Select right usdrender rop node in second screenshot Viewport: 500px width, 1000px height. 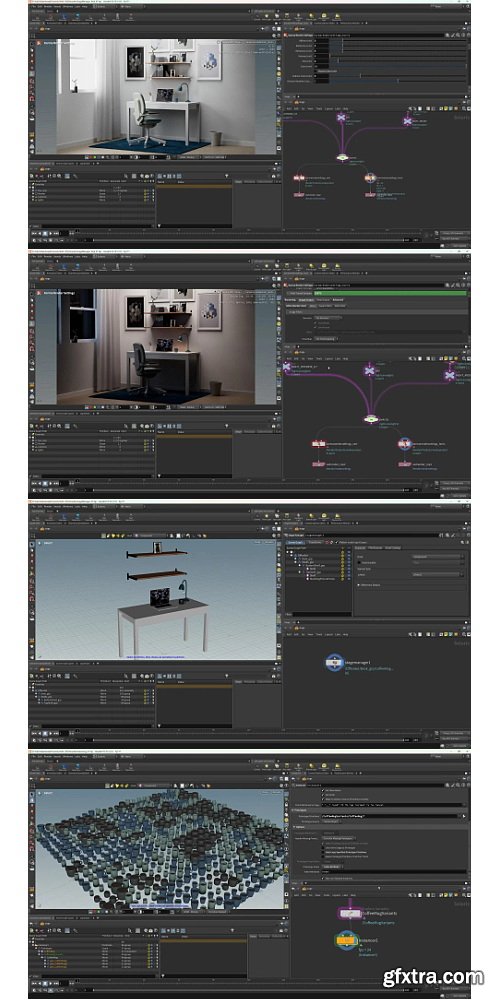click(404, 464)
